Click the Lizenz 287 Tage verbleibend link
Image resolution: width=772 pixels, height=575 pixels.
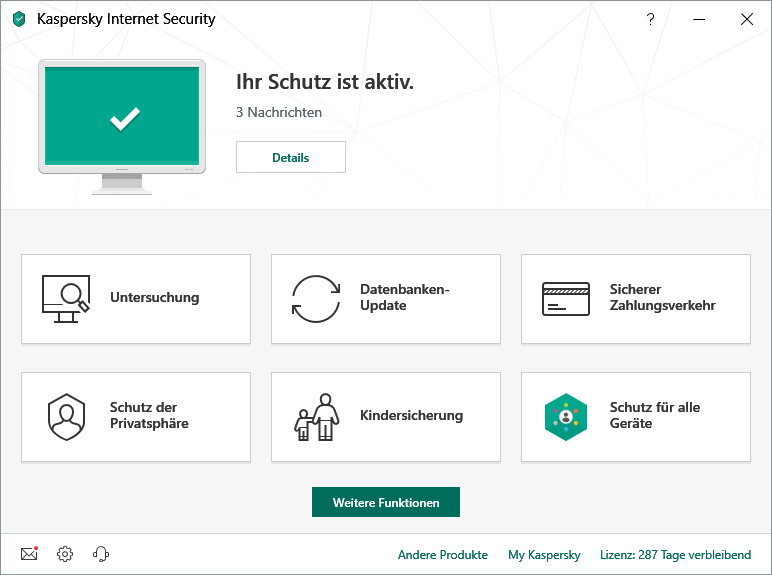click(x=675, y=555)
